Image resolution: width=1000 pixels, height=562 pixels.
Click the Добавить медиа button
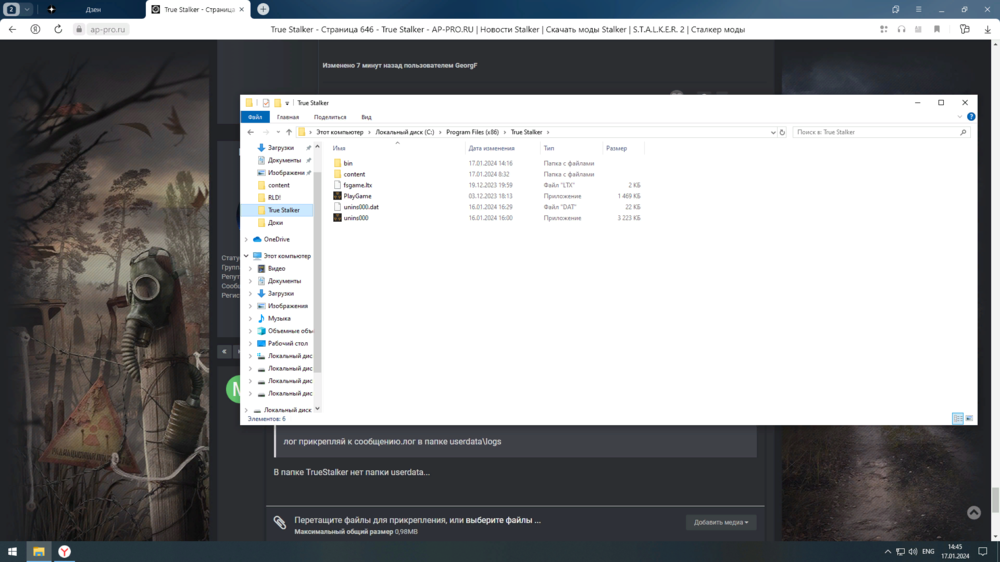click(x=720, y=522)
